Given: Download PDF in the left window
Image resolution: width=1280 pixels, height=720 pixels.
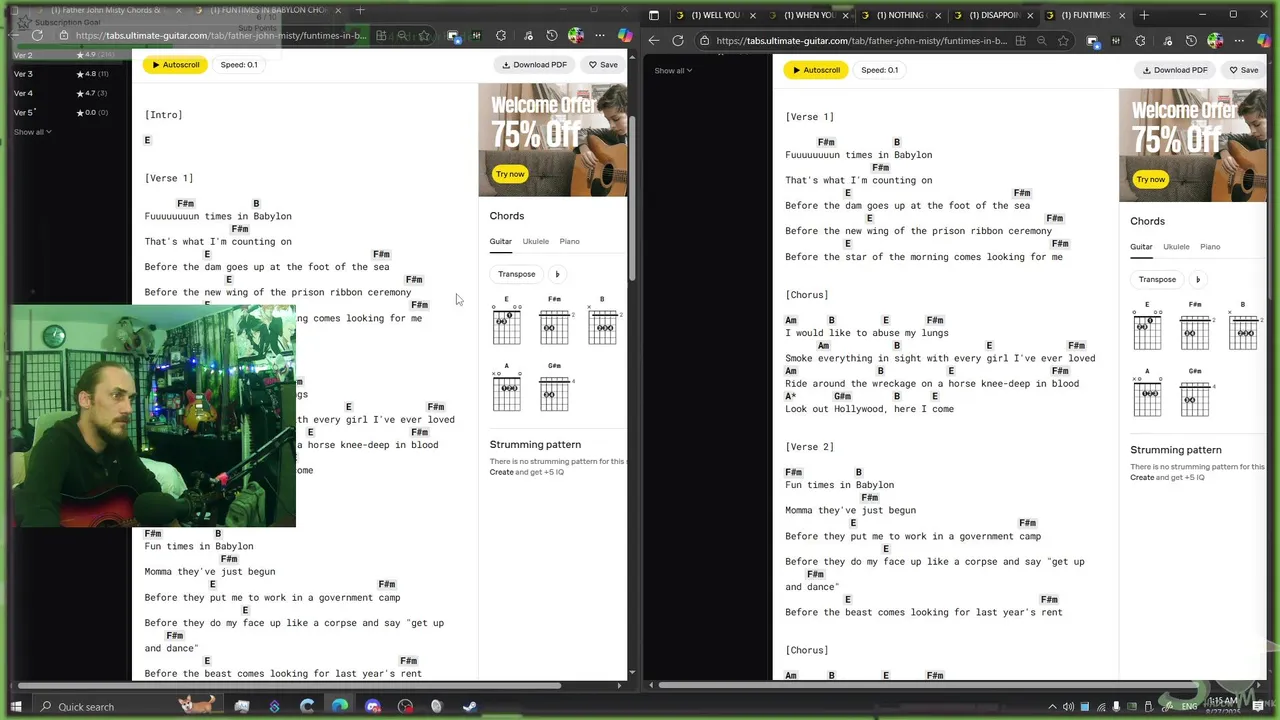Looking at the screenshot, I should click(534, 64).
